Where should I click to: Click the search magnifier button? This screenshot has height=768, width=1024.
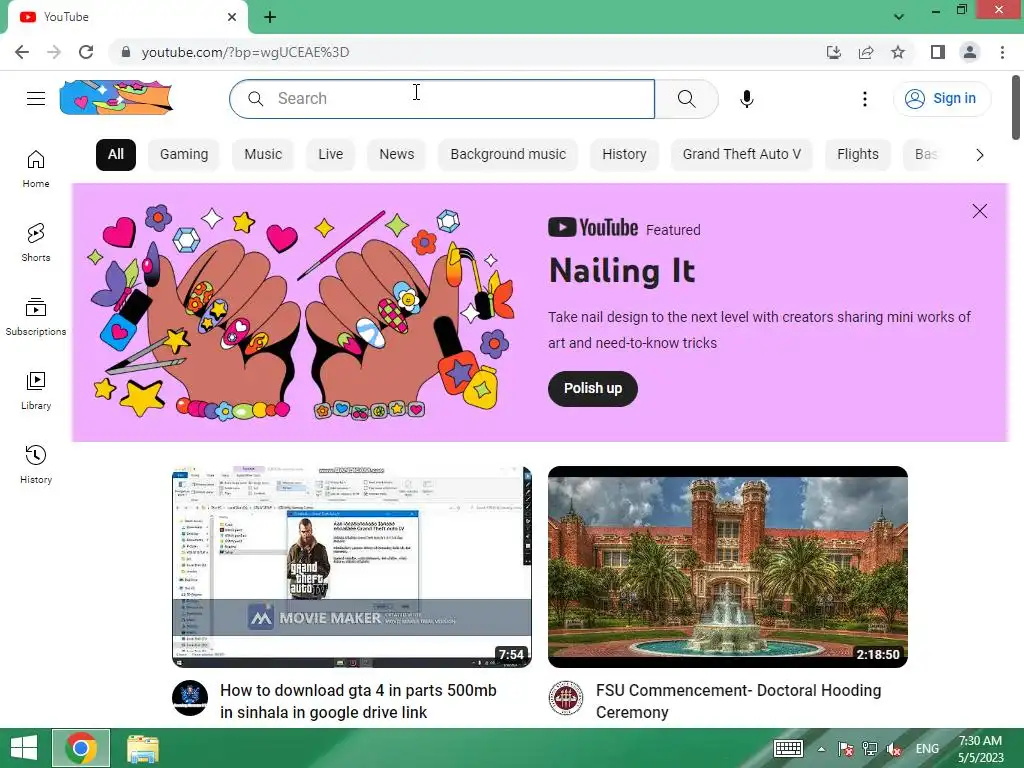point(686,99)
